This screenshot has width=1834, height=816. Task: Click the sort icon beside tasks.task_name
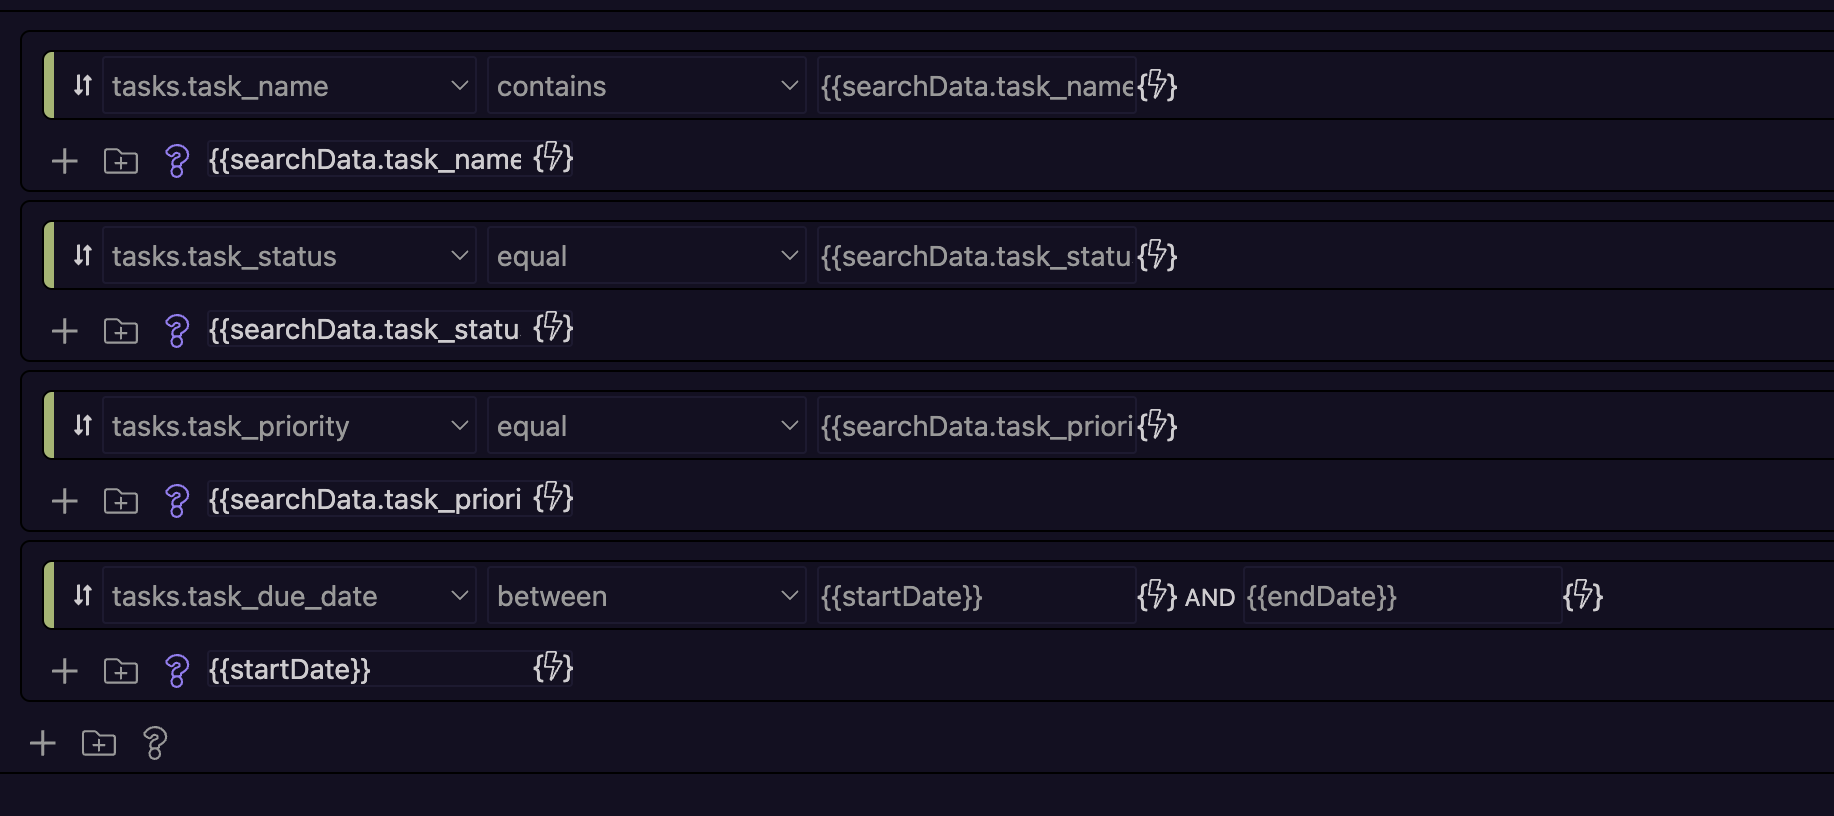pyautogui.click(x=83, y=86)
